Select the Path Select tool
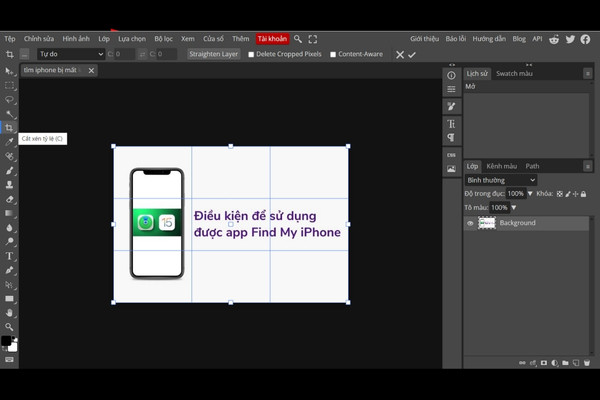 click(9, 284)
